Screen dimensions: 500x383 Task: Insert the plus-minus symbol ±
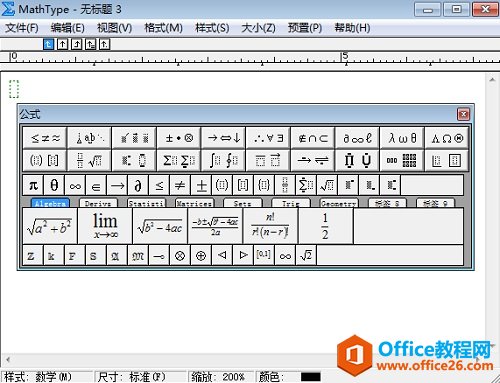pos(201,185)
